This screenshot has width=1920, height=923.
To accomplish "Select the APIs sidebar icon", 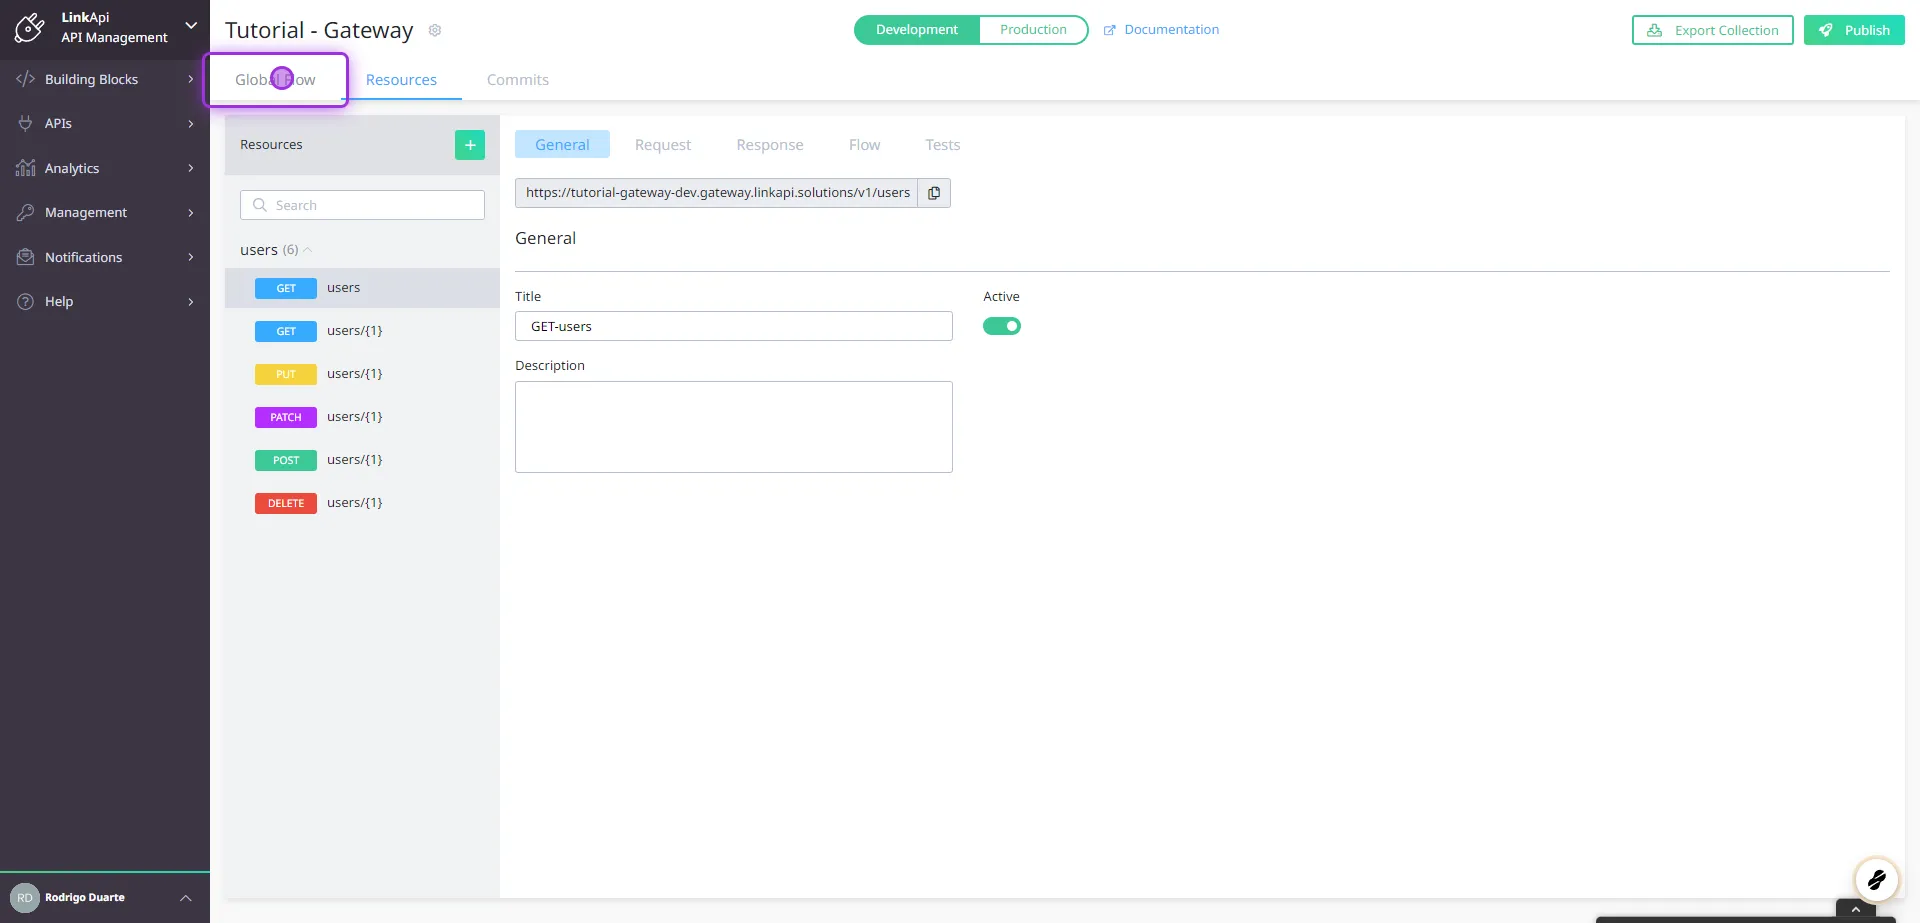I will tap(58, 123).
